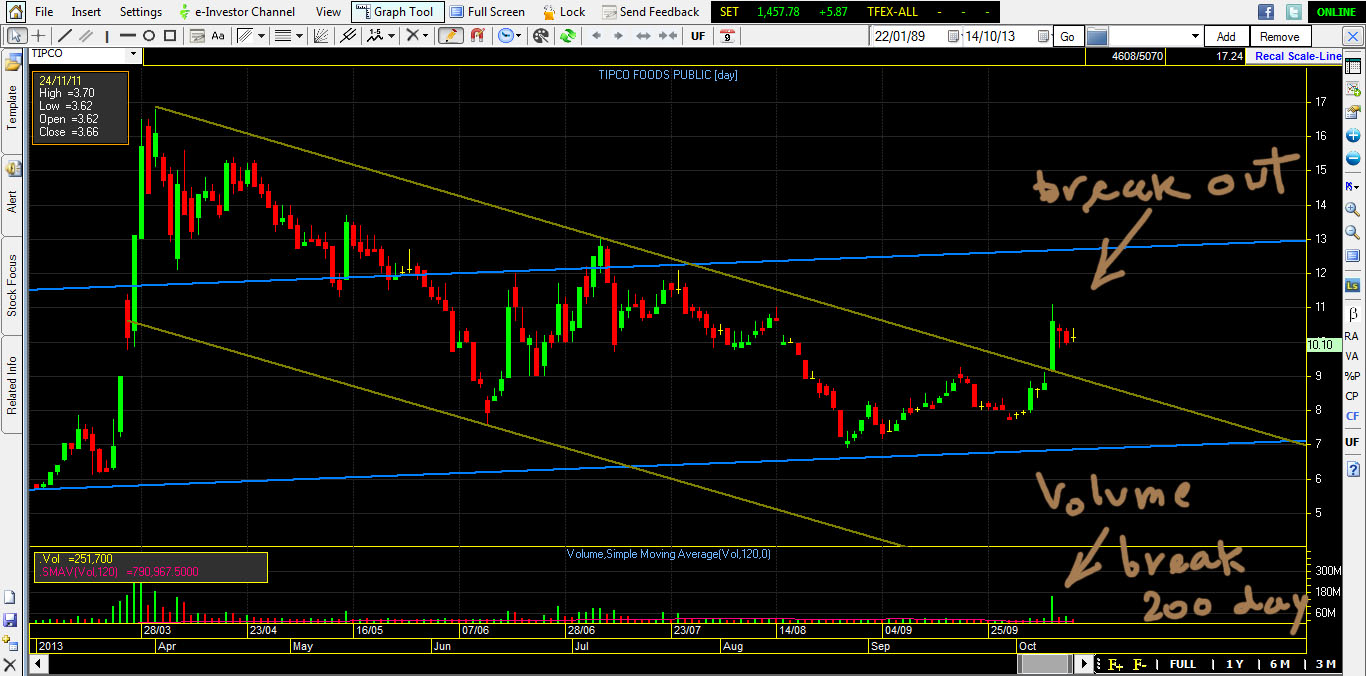Click the save disk icon at bottom-left
Viewport: 1366px width, 676px height.
10,621
